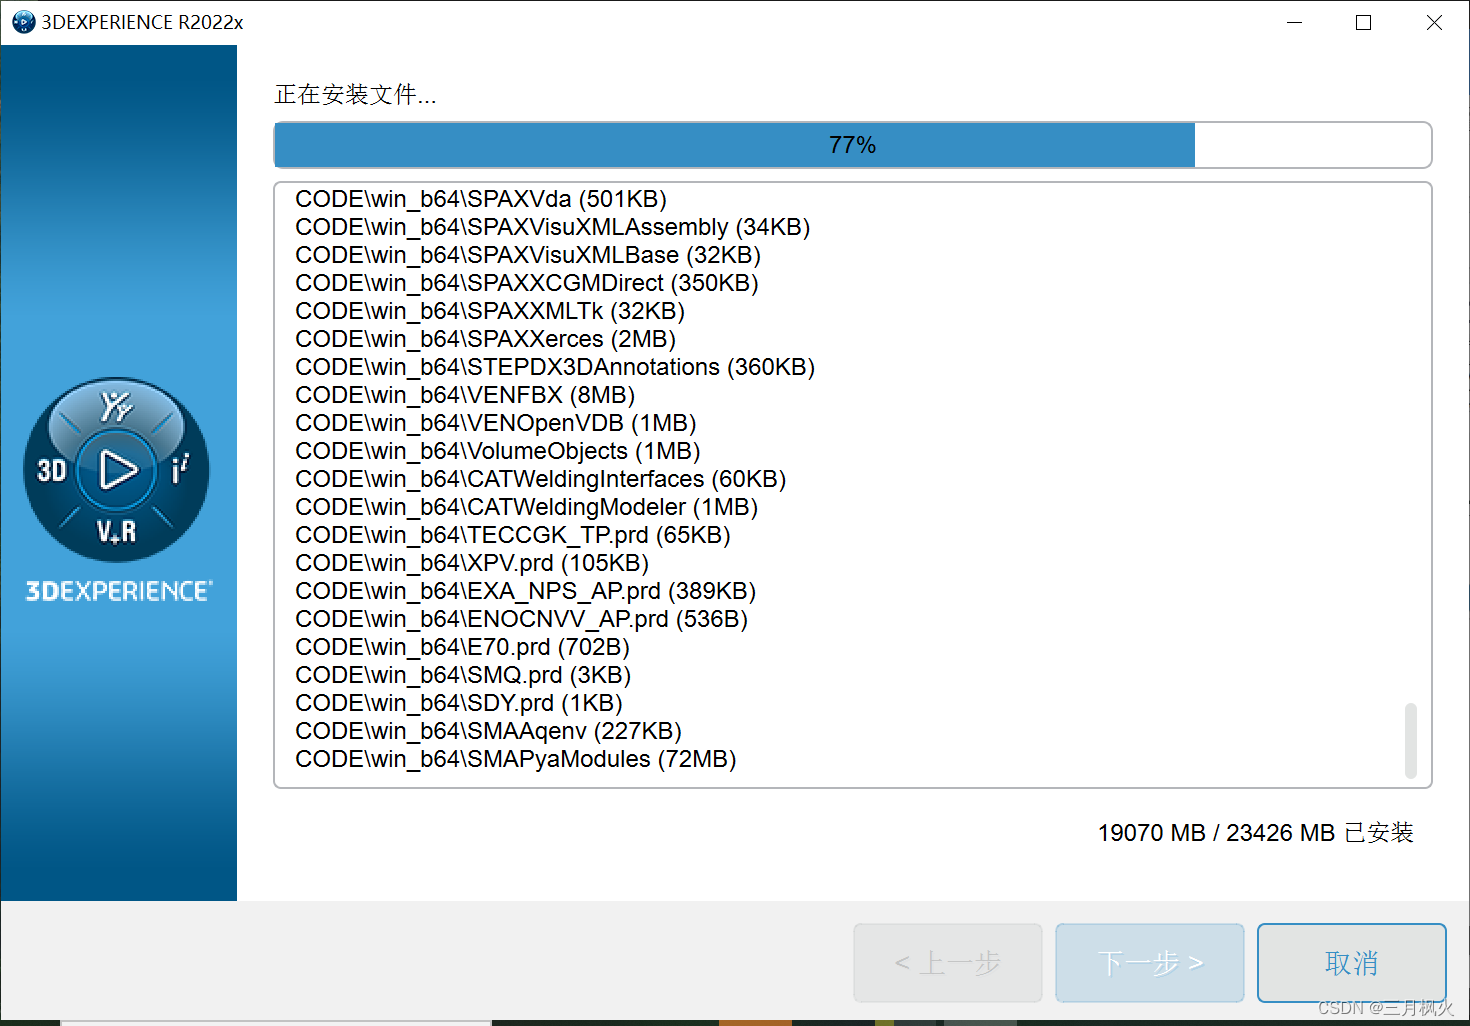The height and width of the screenshot is (1026, 1470).
Task: Click the 上一步 (Back) button
Action: (948, 963)
